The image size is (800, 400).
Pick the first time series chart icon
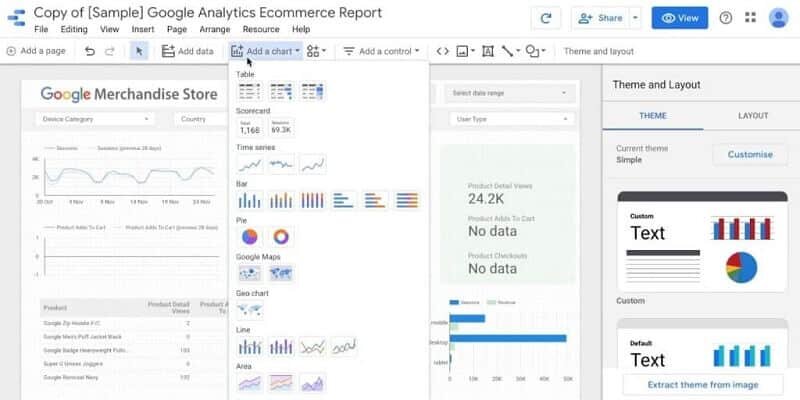click(250, 164)
